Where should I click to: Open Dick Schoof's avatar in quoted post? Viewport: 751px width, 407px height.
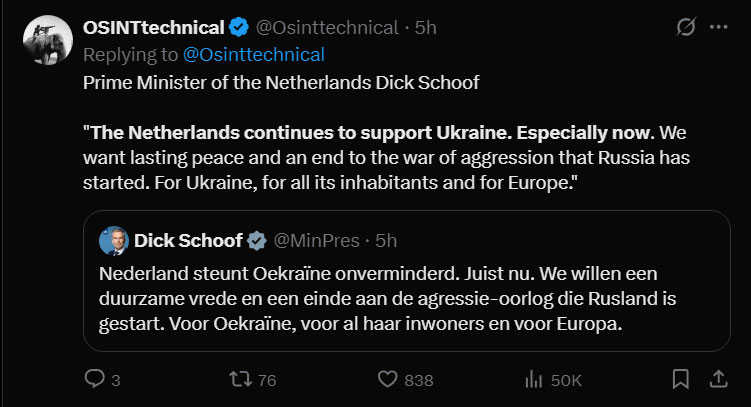coord(112,241)
